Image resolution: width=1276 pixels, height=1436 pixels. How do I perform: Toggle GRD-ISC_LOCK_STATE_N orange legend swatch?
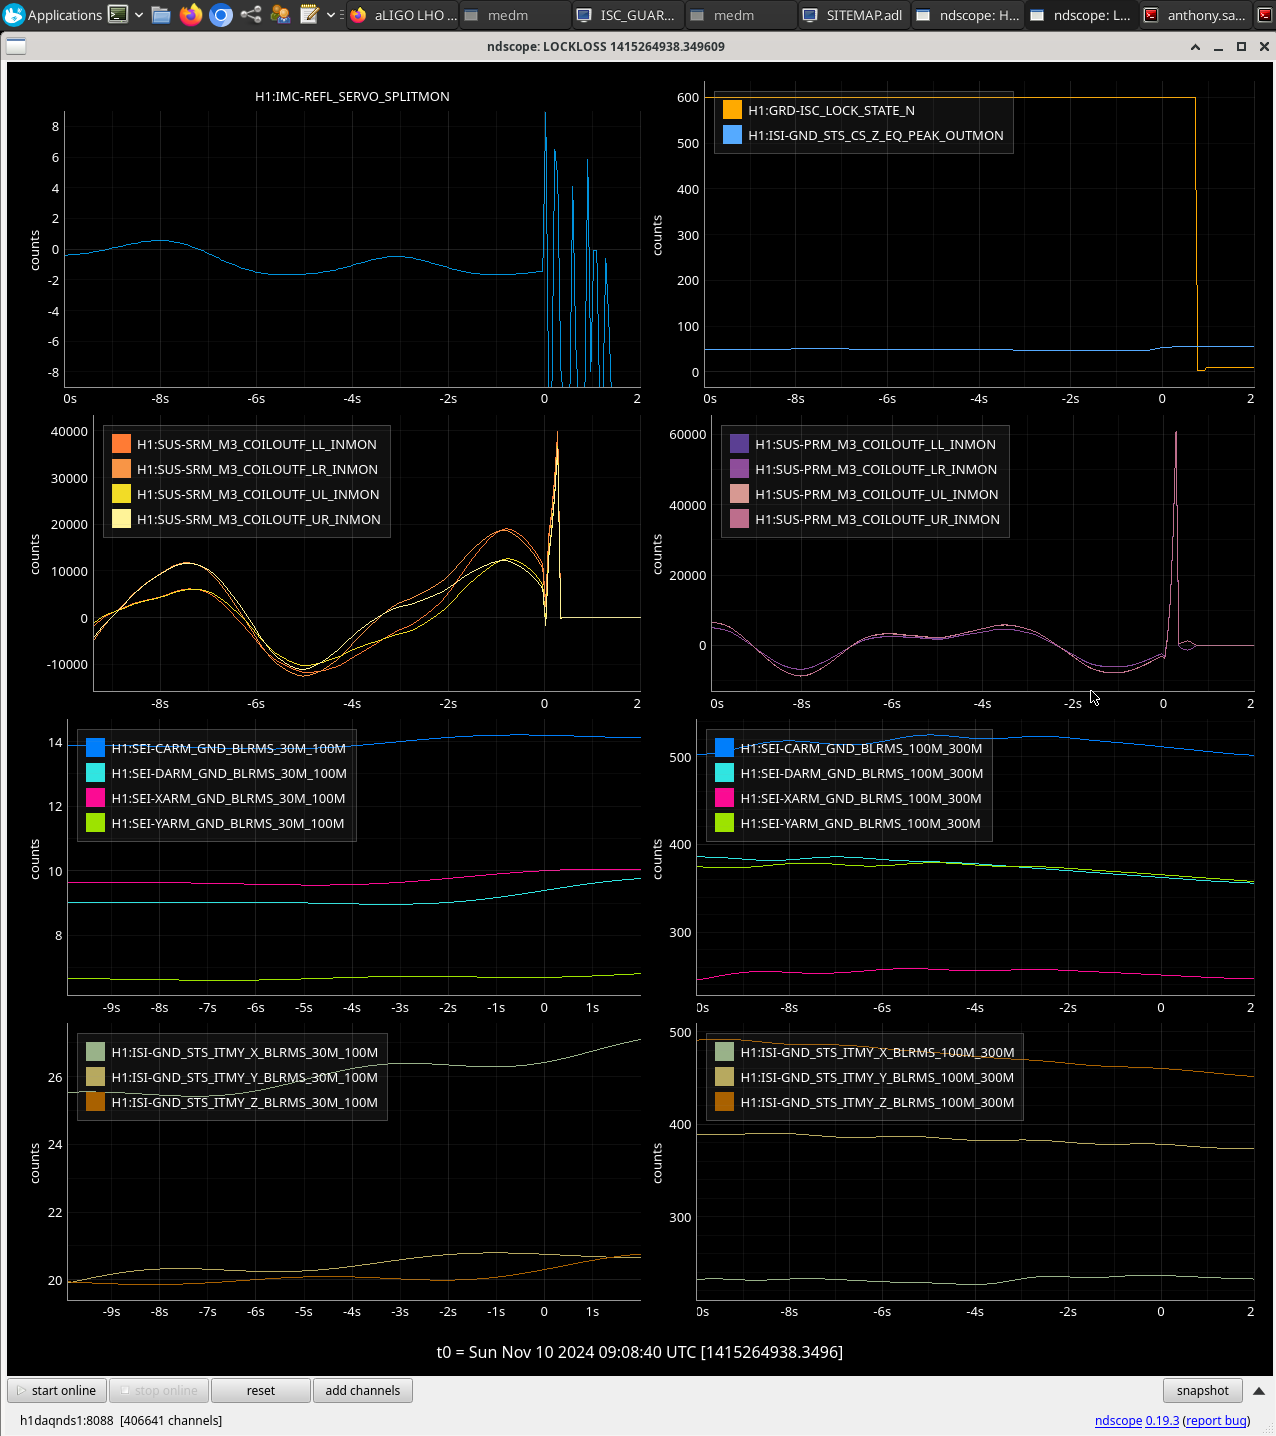tap(732, 110)
